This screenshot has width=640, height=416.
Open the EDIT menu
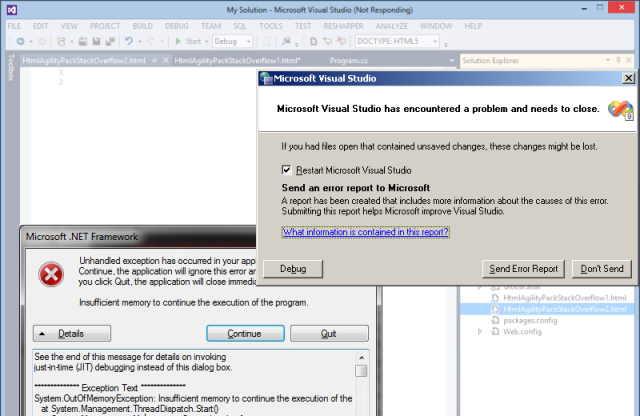point(40,26)
